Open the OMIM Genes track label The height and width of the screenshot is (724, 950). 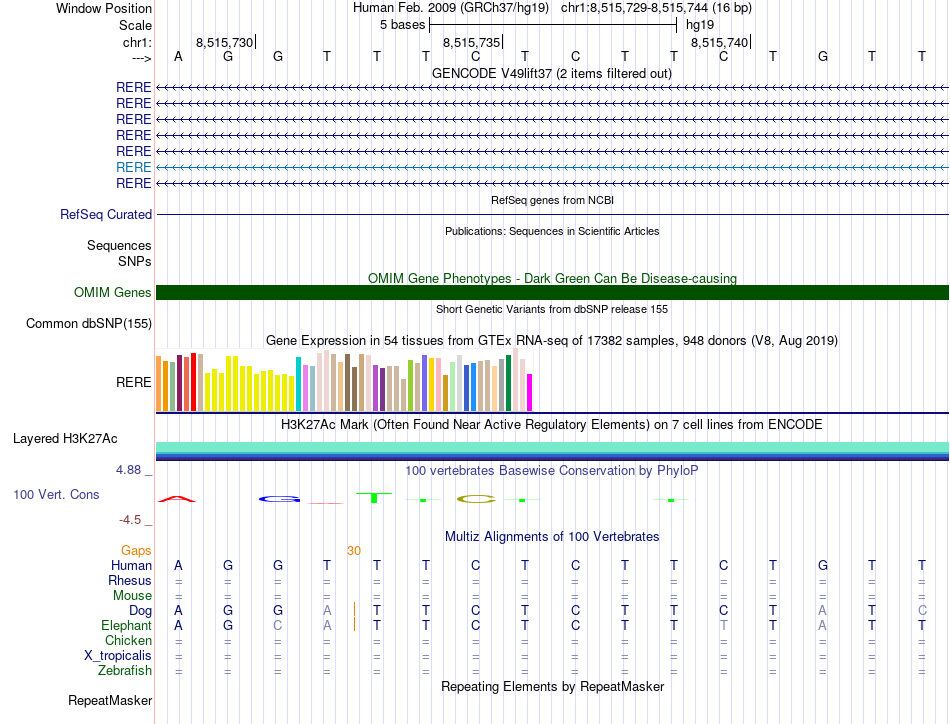coord(113,293)
